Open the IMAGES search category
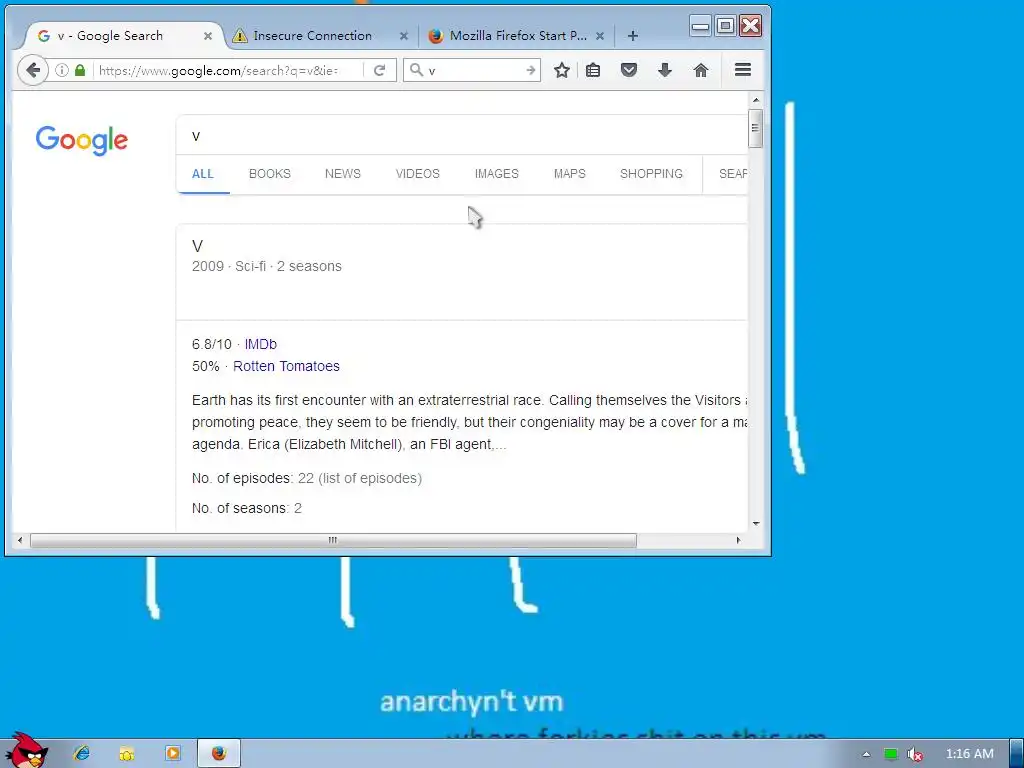The width and height of the screenshot is (1024, 768). point(496,174)
